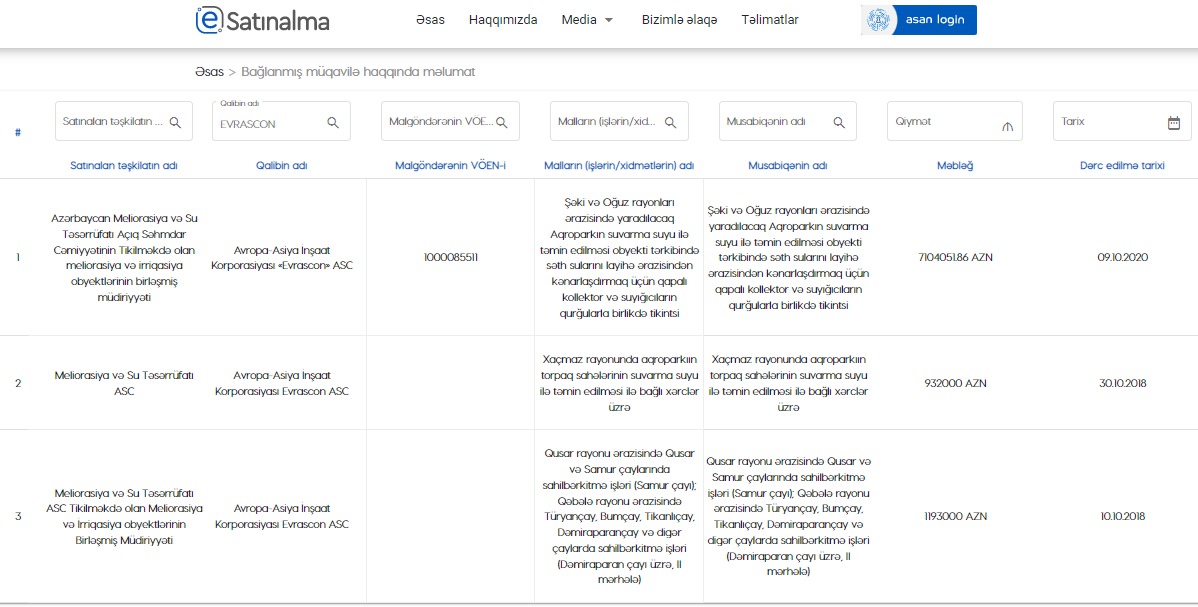Focus the Satınalan təşkilatın filter input
This screenshot has width=1198, height=607.
124,122
